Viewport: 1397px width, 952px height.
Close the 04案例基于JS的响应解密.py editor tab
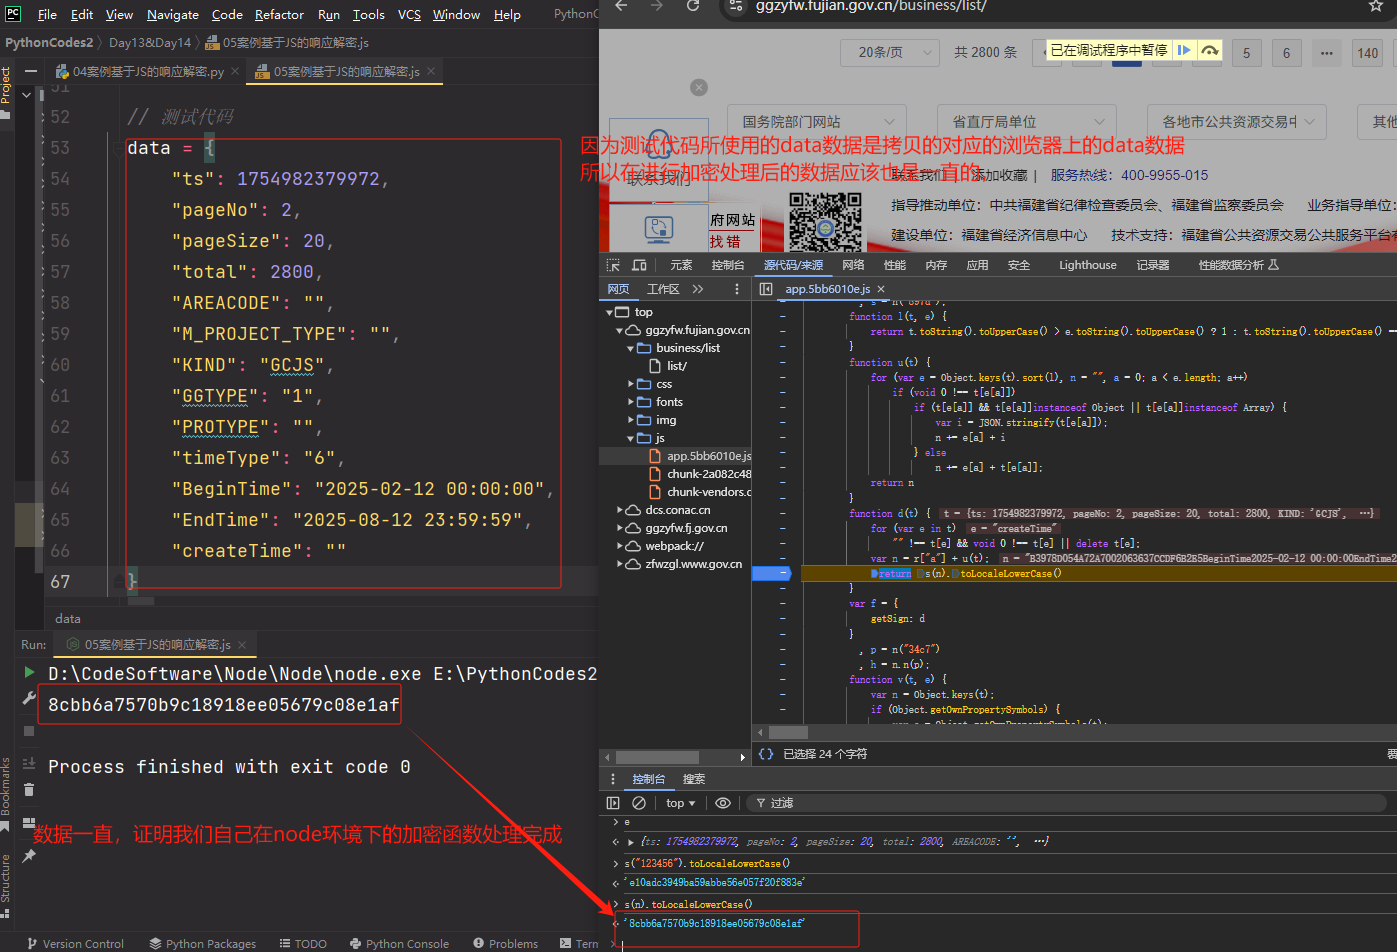(x=235, y=71)
